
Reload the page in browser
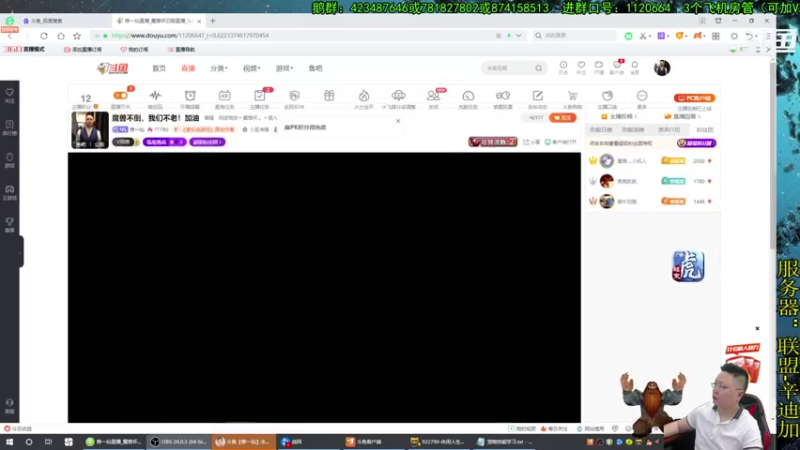[x=44, y=36]
